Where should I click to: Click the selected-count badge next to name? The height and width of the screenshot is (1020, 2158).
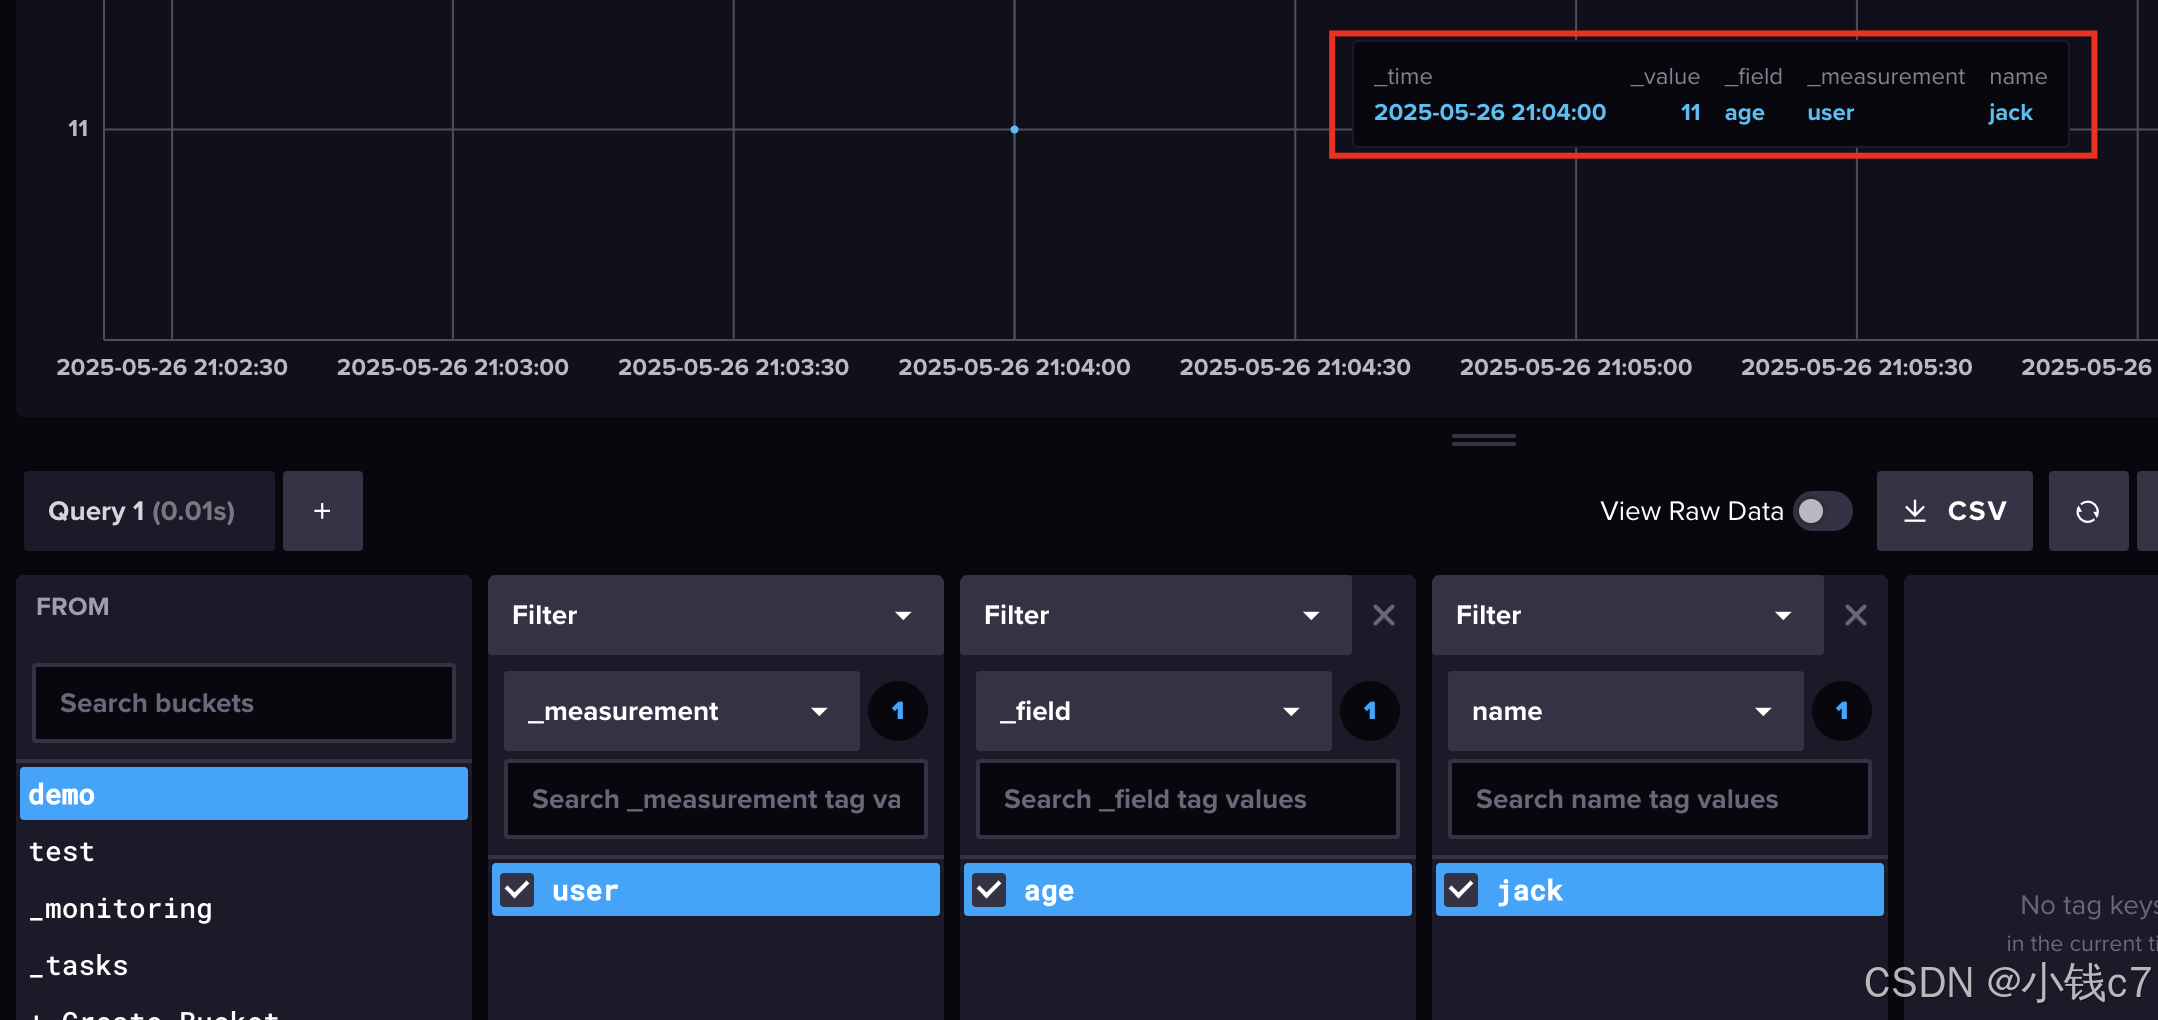click(x=1841, y=711)
